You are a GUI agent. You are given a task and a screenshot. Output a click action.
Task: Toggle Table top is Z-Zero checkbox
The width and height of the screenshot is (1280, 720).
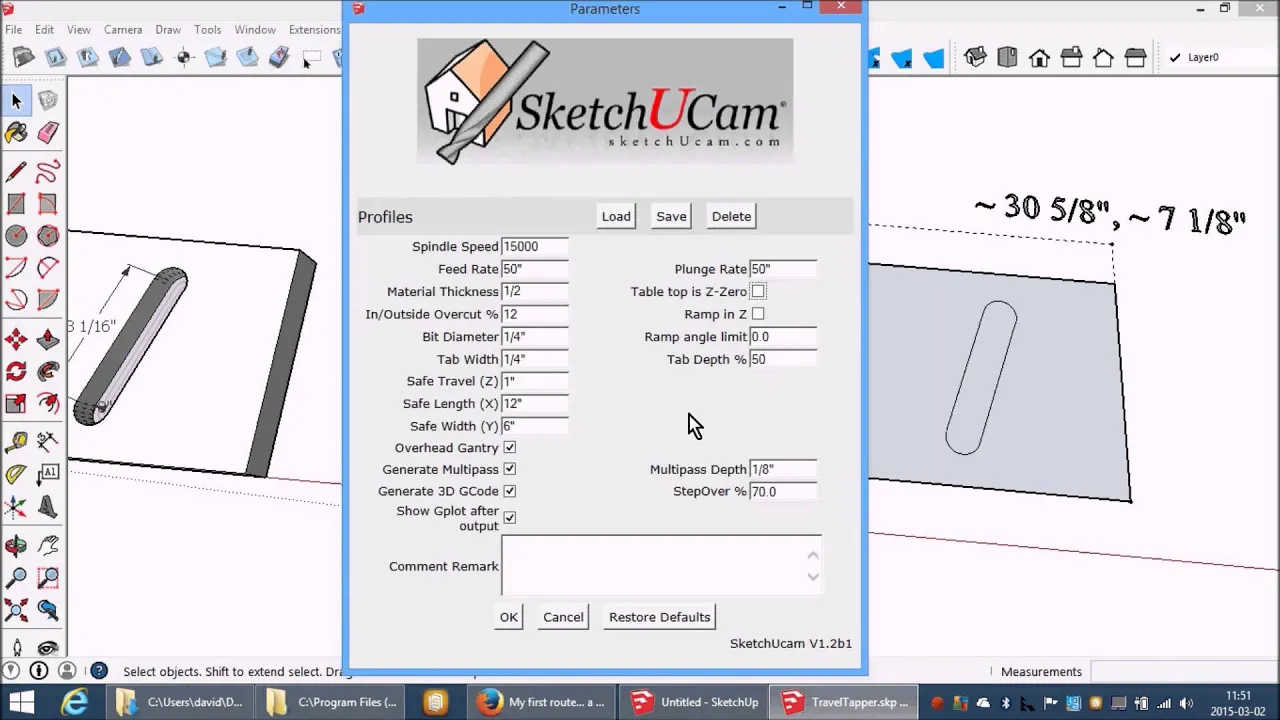[x=758, y=292]
